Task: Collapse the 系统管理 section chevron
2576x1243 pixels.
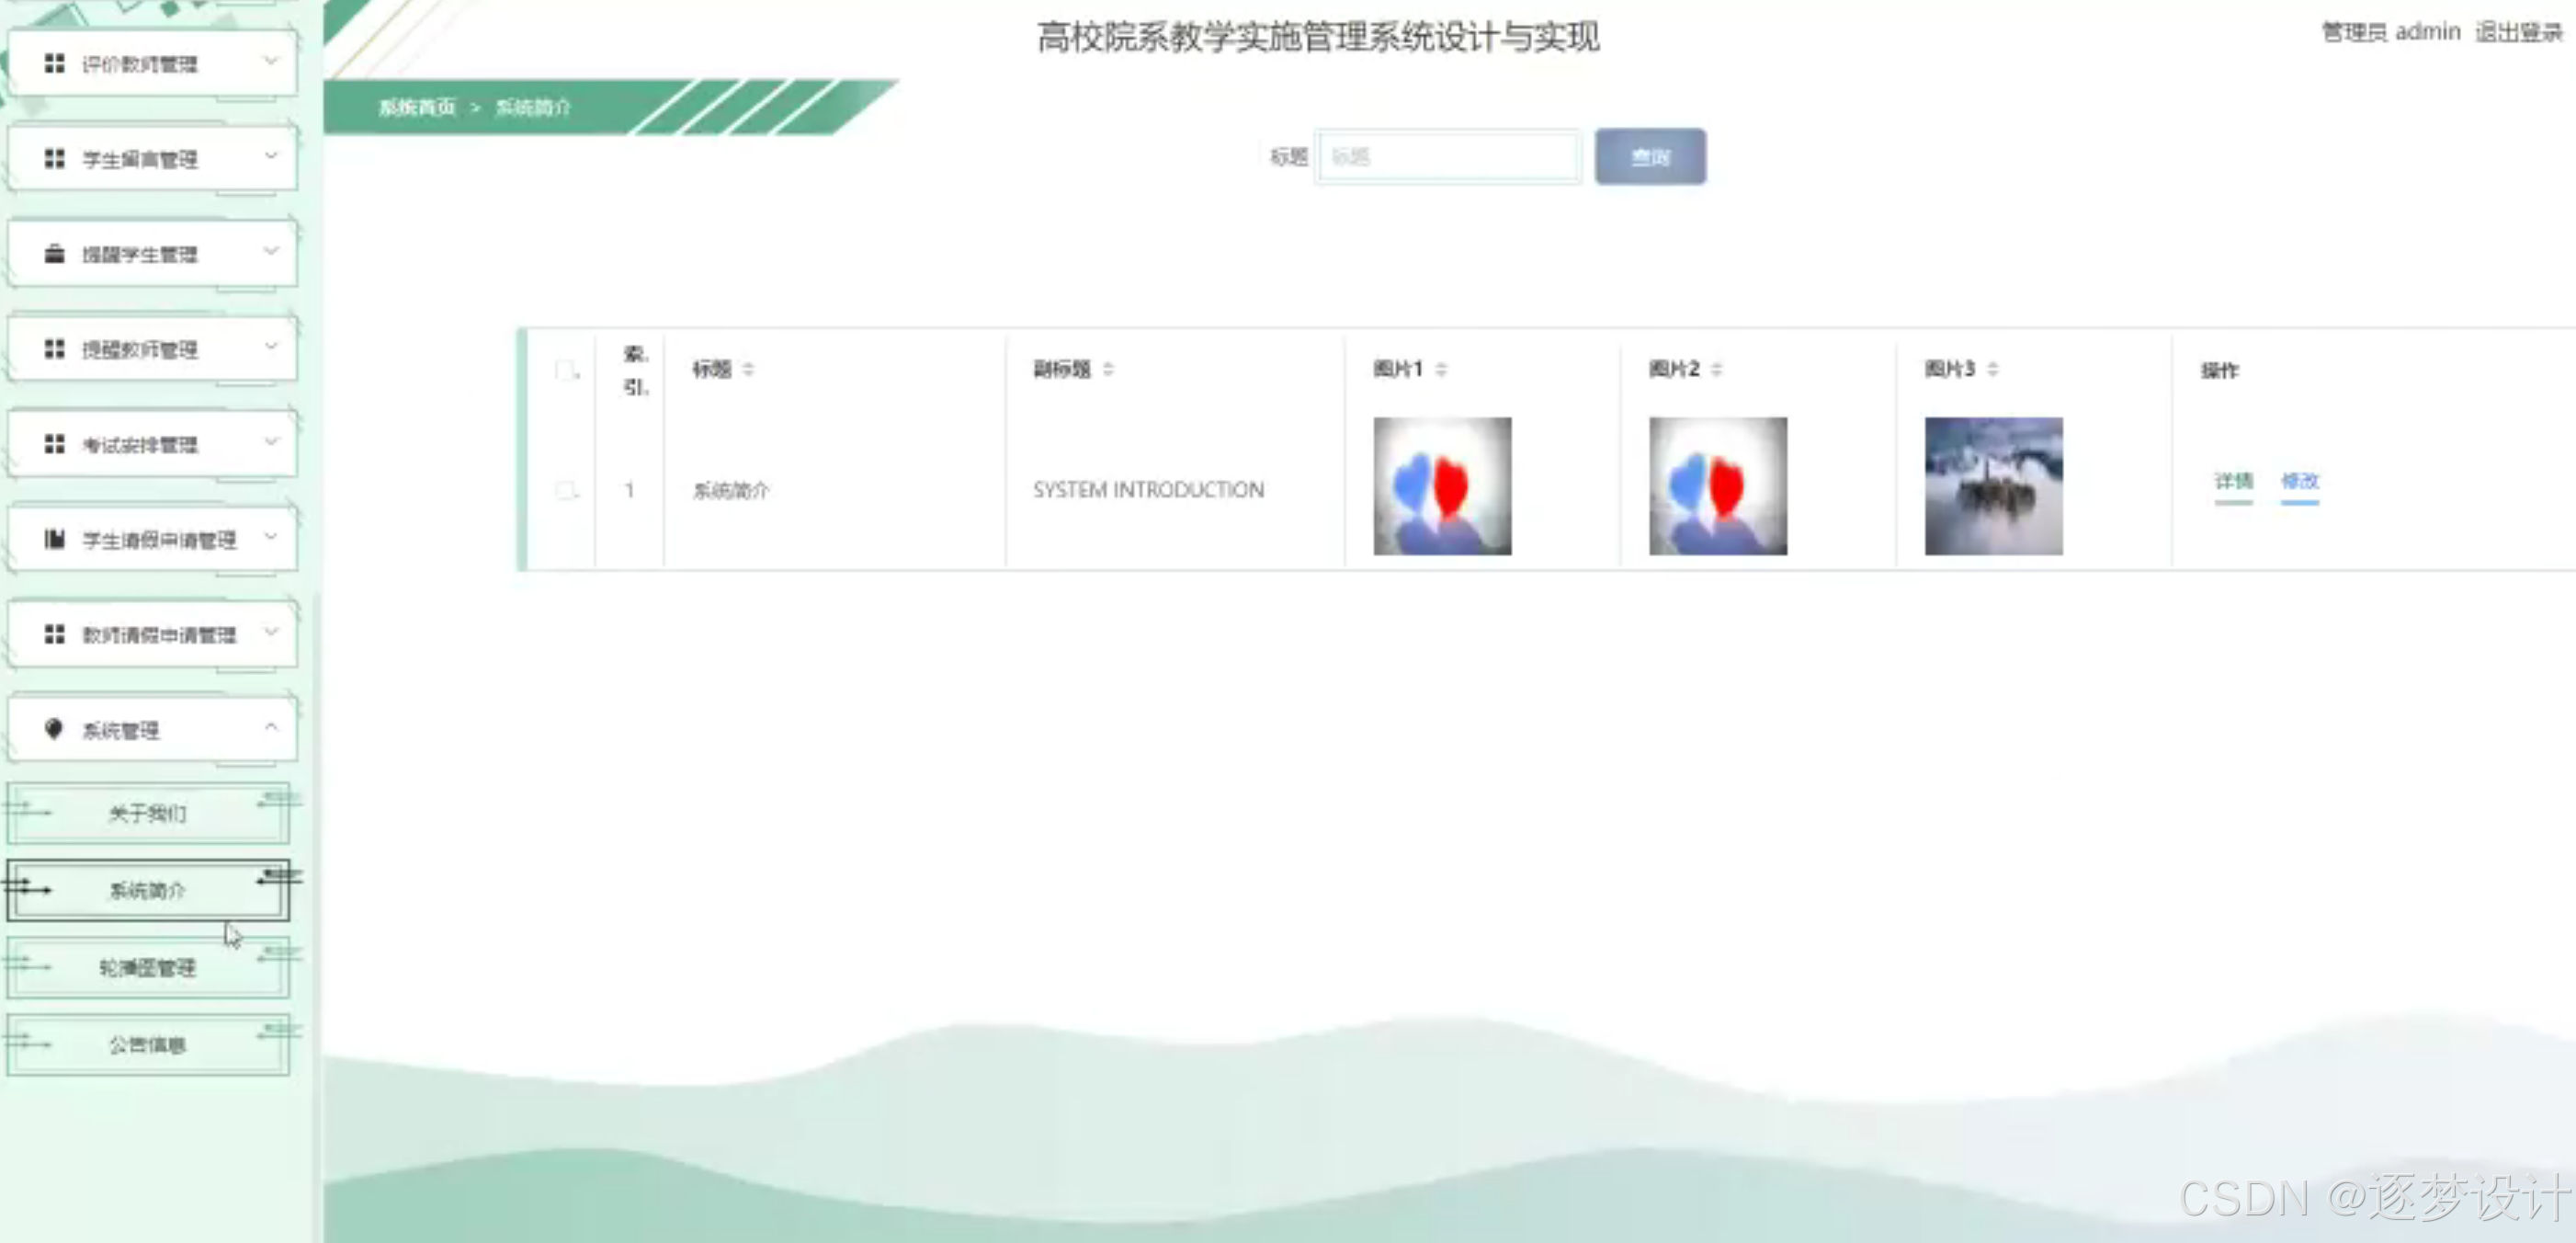Action: (270, 729)
